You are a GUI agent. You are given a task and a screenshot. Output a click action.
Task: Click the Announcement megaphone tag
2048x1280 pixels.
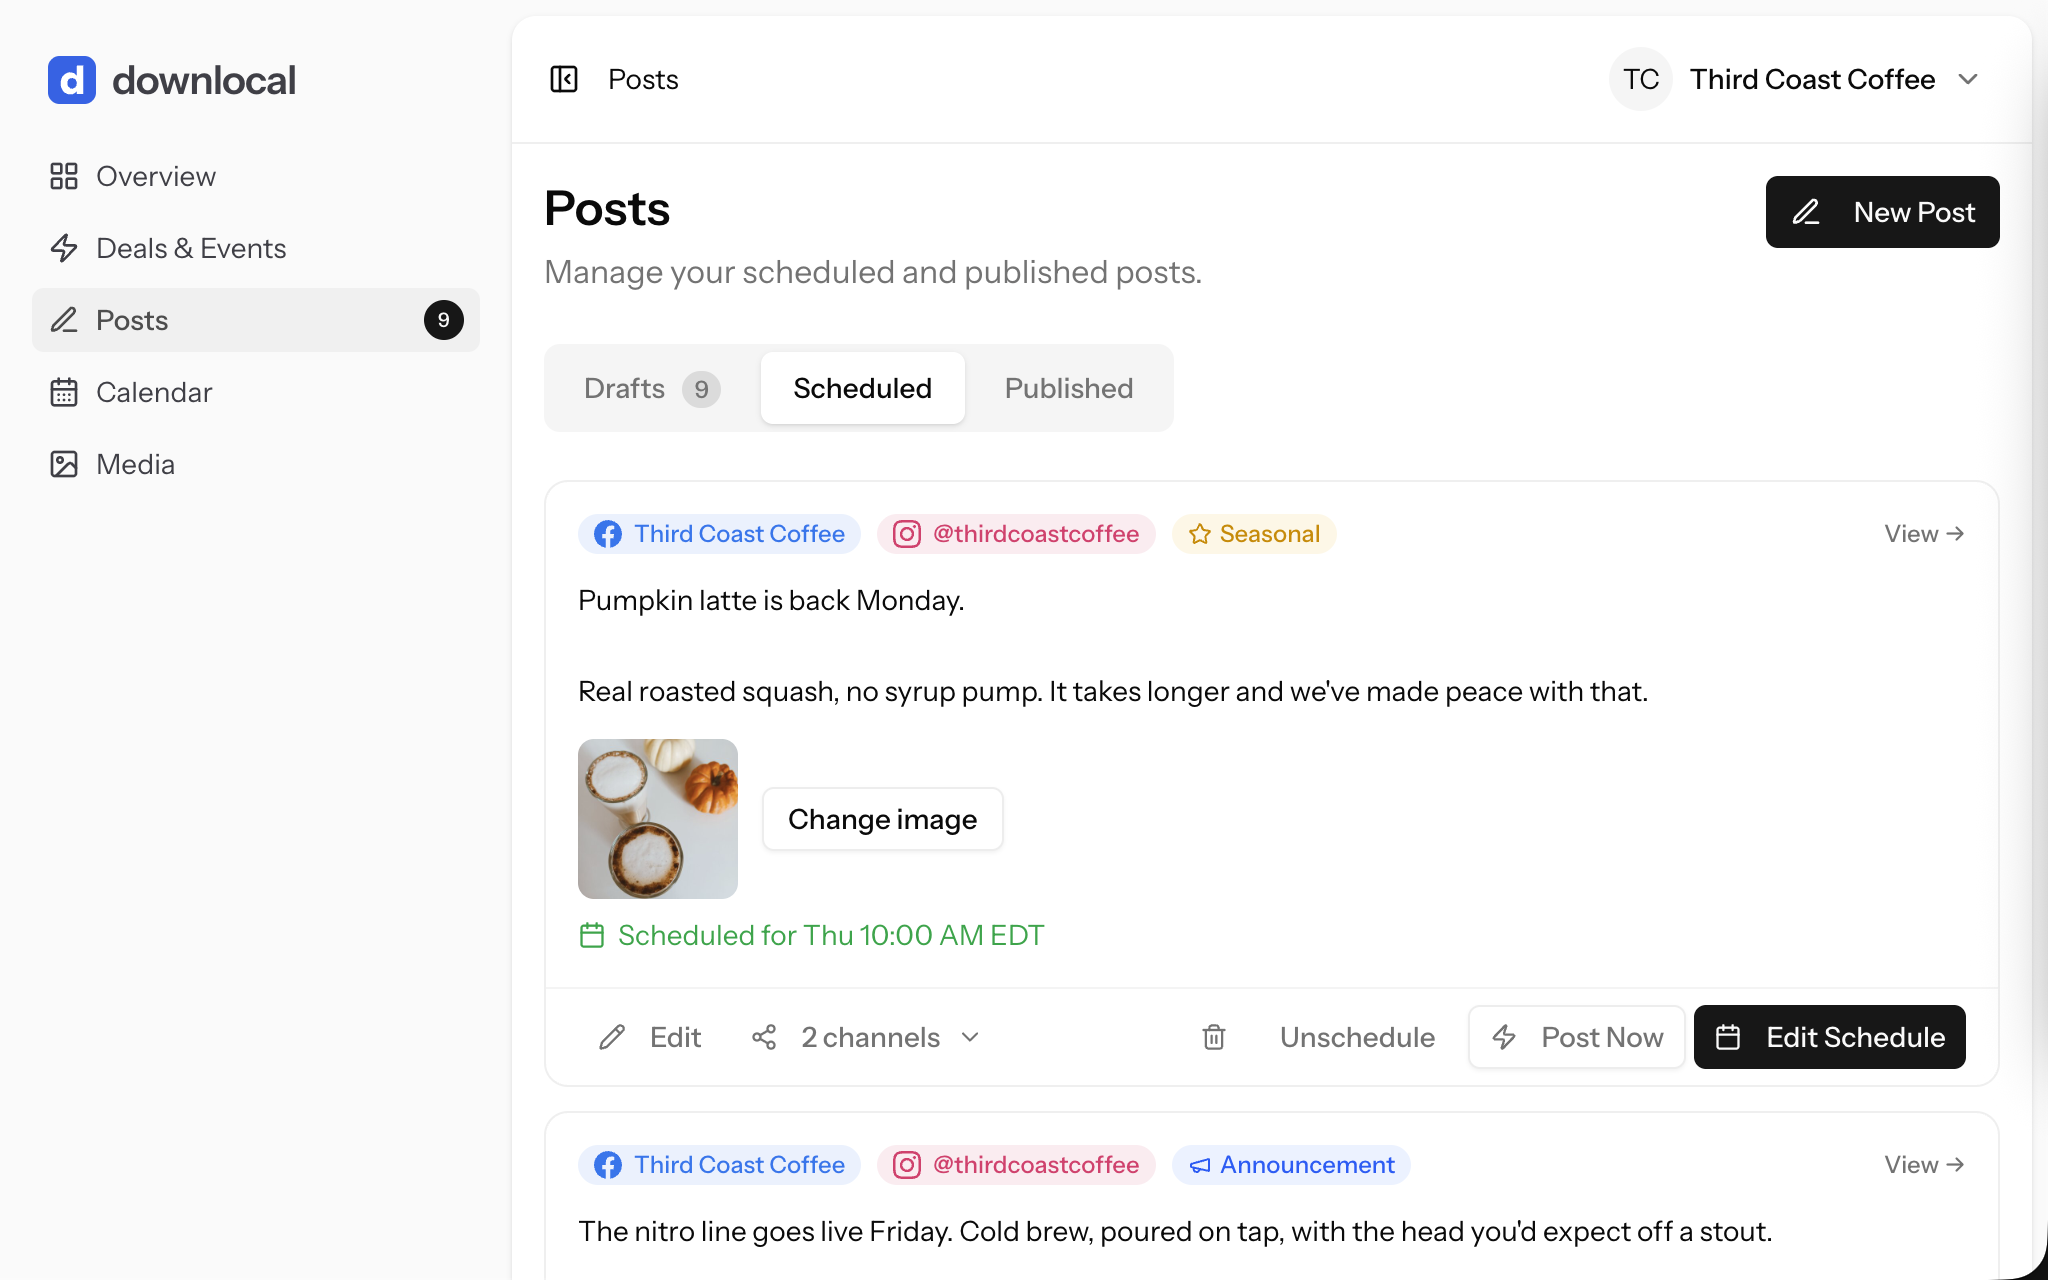click(1291, 1165)
